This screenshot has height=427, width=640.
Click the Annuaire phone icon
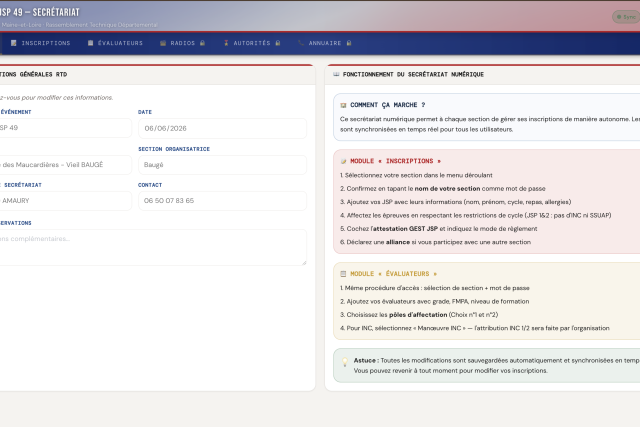301,43
